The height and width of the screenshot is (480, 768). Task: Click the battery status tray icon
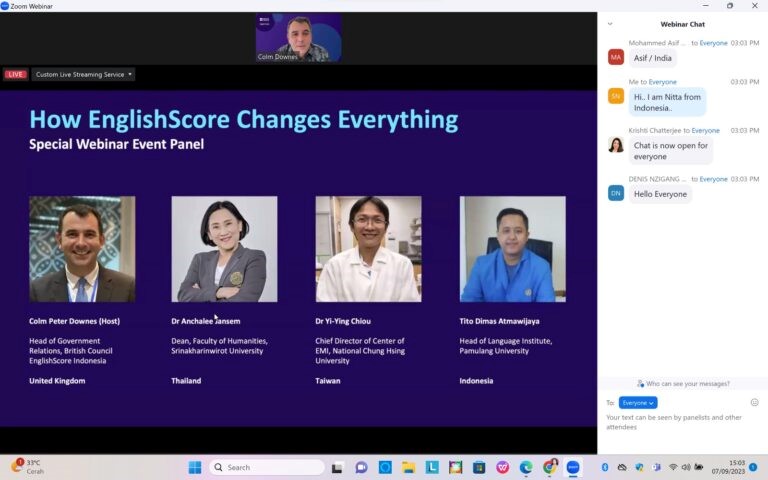(699, 467)
